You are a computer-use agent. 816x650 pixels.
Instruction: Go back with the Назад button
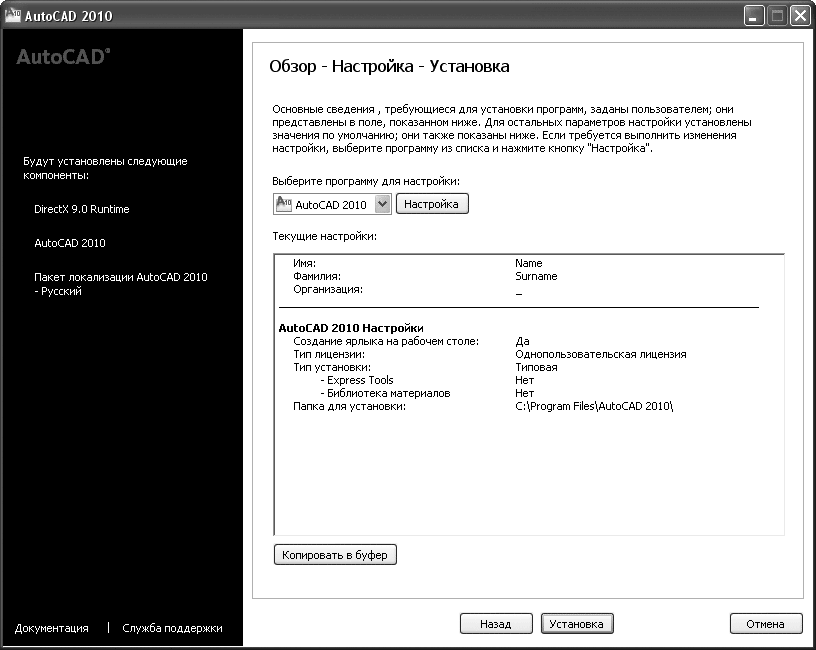click(x=495, y=623)
